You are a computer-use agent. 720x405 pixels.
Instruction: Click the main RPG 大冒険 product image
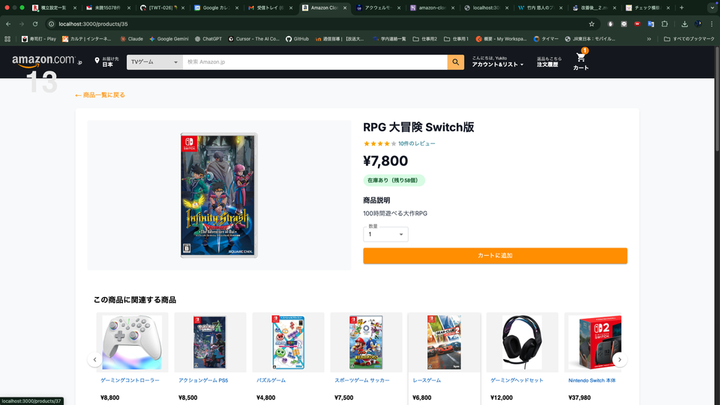tap(219, 195)
